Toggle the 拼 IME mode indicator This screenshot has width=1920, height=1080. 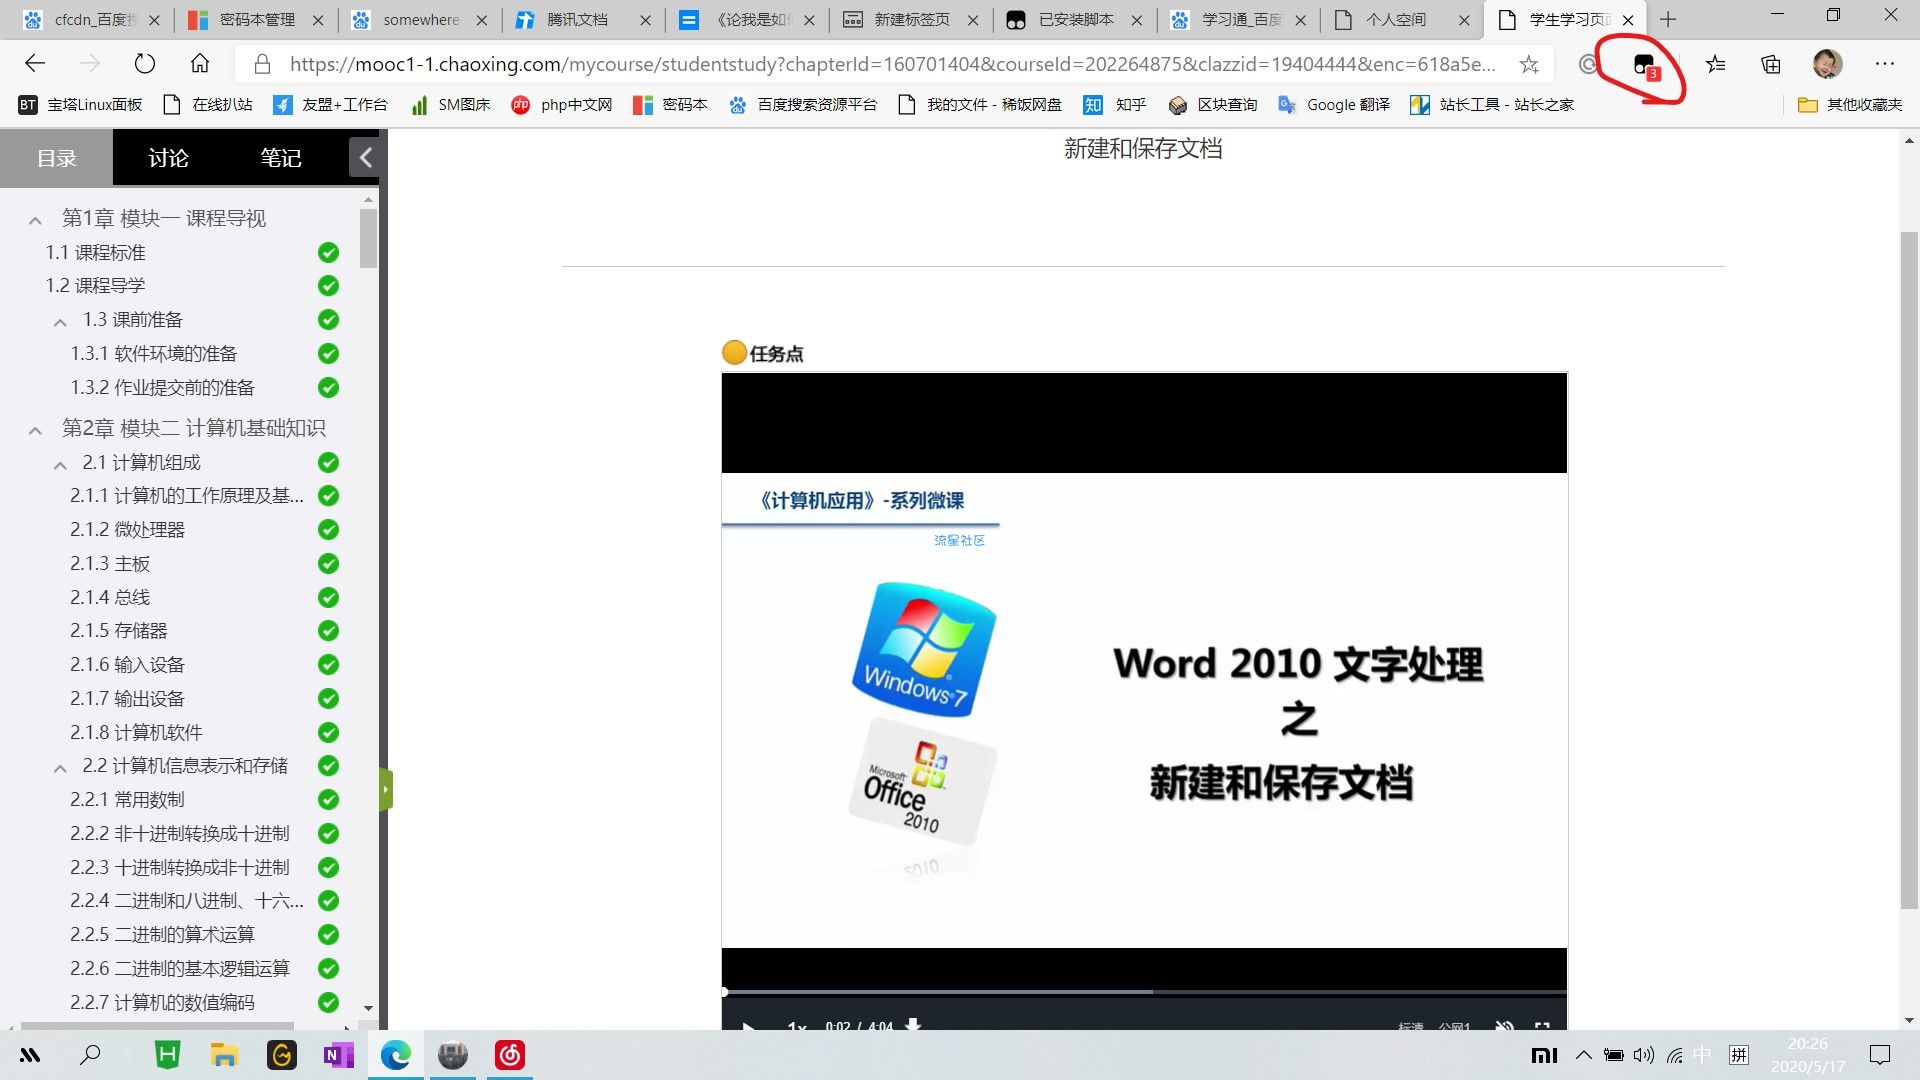pos(1739,1055)
